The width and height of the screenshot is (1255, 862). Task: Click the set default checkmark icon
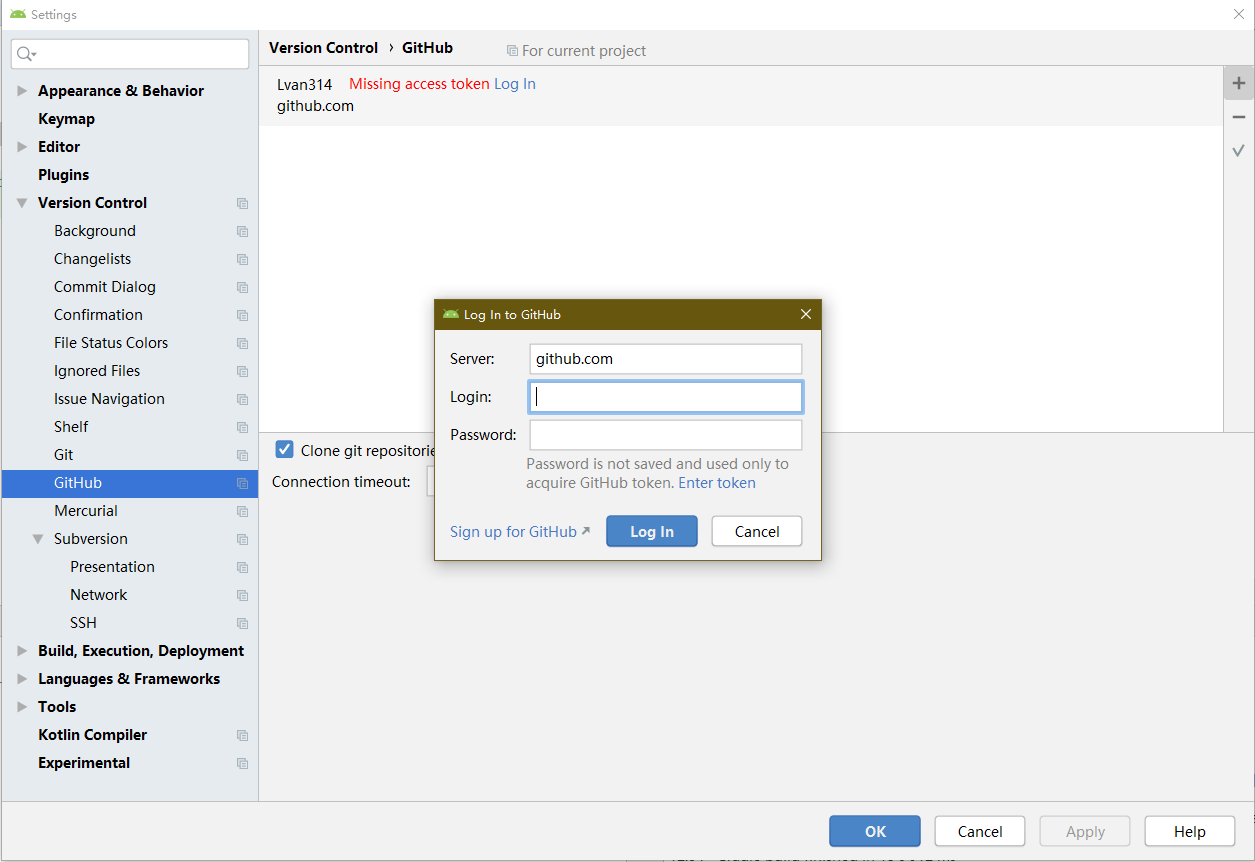pos(1238,150)
